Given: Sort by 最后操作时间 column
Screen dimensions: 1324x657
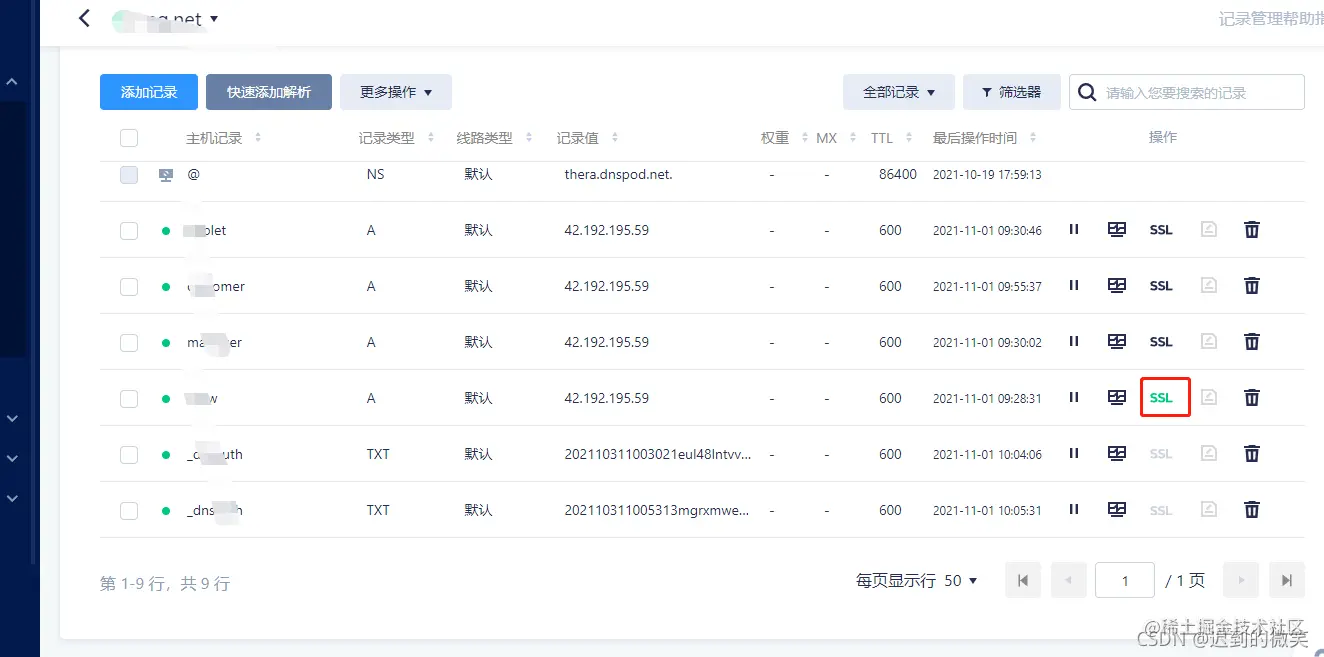Looking at the screenshot, I should click(x=1033, y=138).
